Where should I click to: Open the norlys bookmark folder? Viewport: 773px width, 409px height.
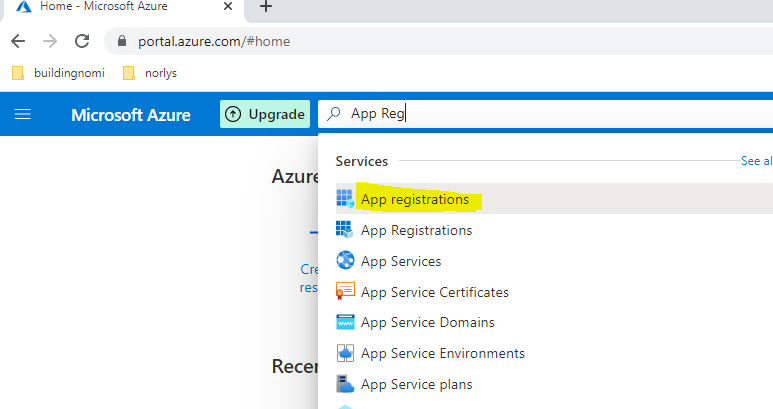[150, 73]
